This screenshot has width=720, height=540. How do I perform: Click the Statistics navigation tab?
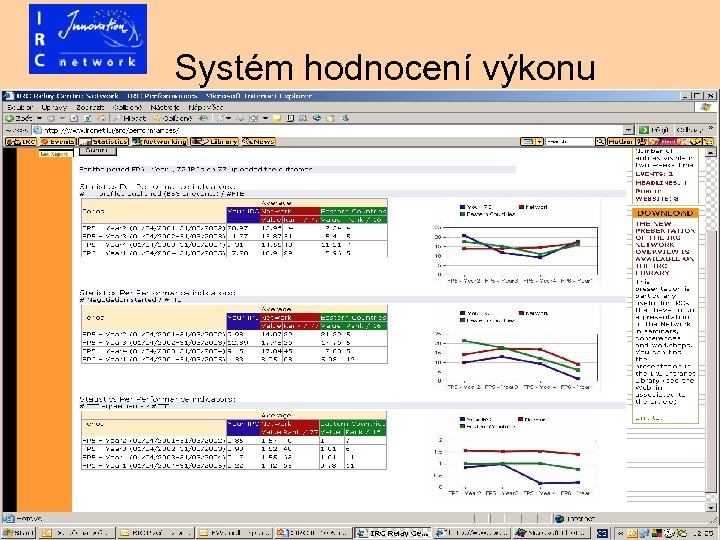(x=103, y=141)
